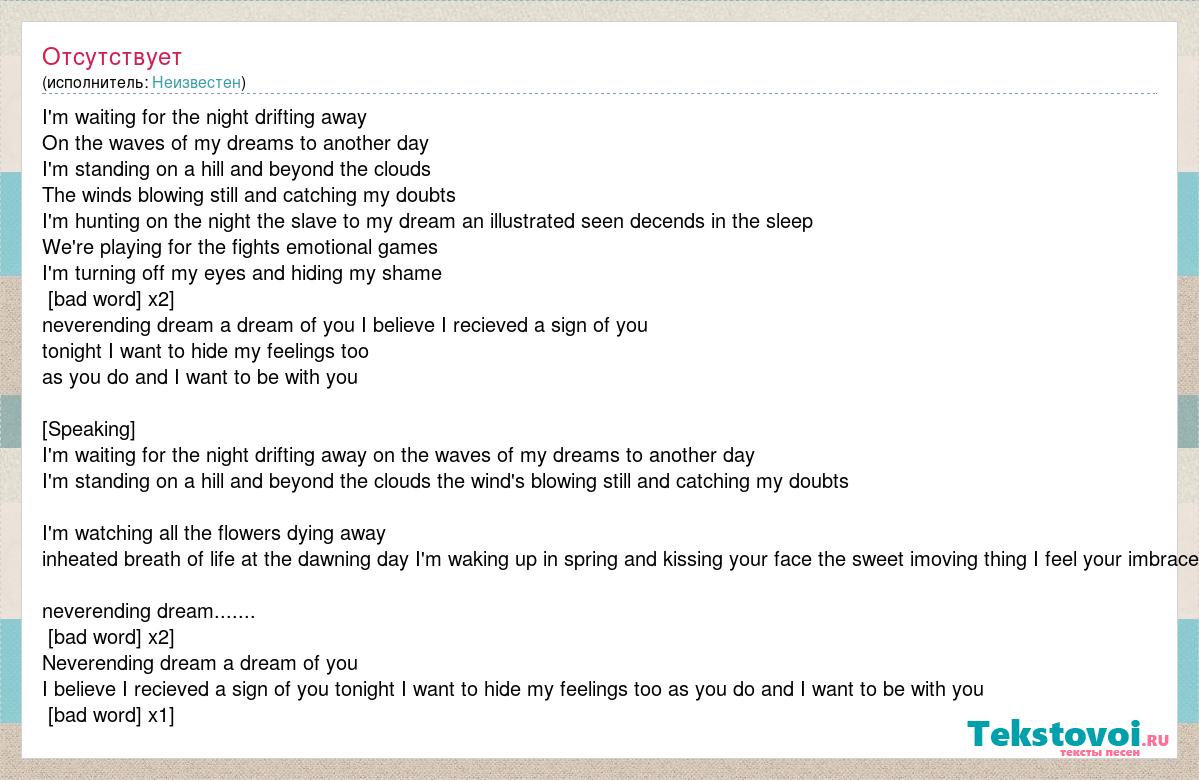Click "We're playing for the fights emotional games"

240,248
